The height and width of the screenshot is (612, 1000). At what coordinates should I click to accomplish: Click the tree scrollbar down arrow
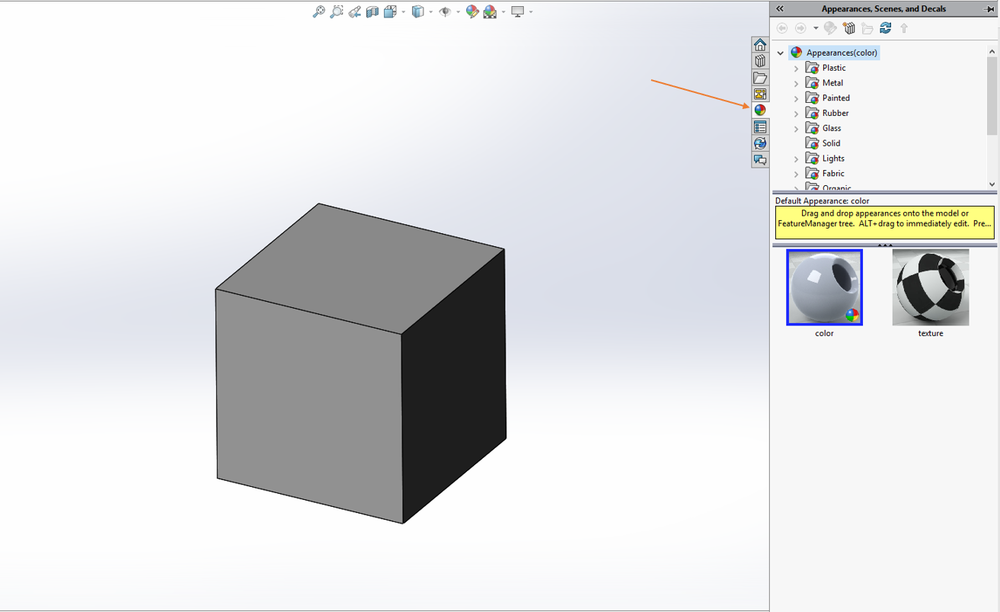click(992, 184)
